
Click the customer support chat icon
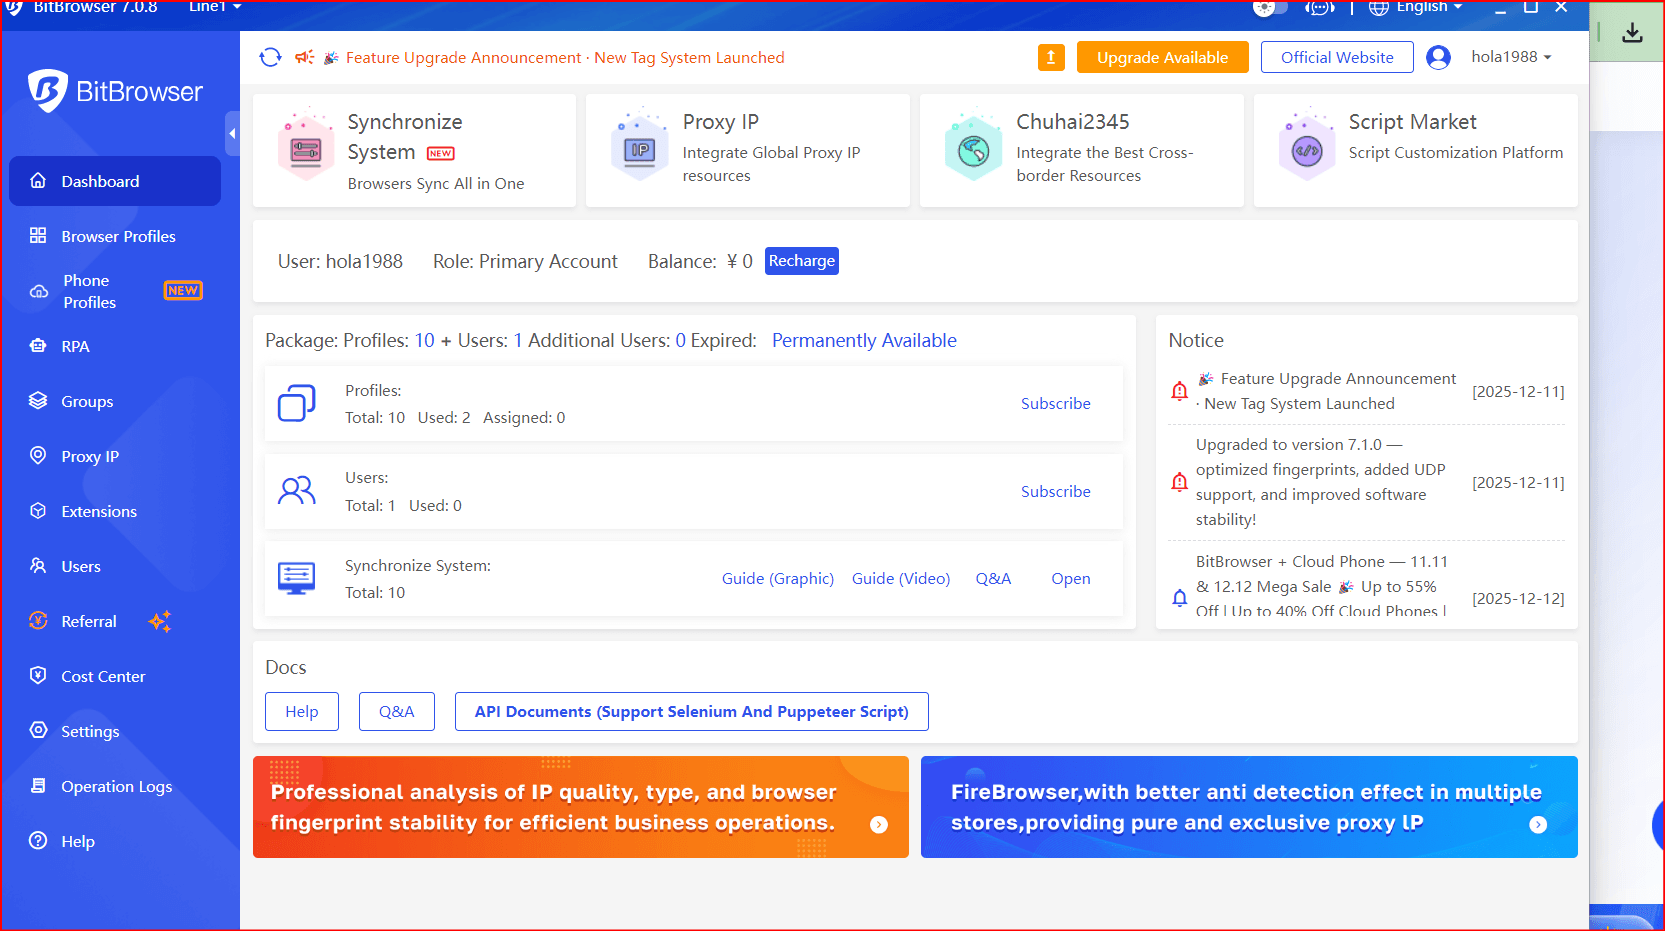coord(1320,8)
